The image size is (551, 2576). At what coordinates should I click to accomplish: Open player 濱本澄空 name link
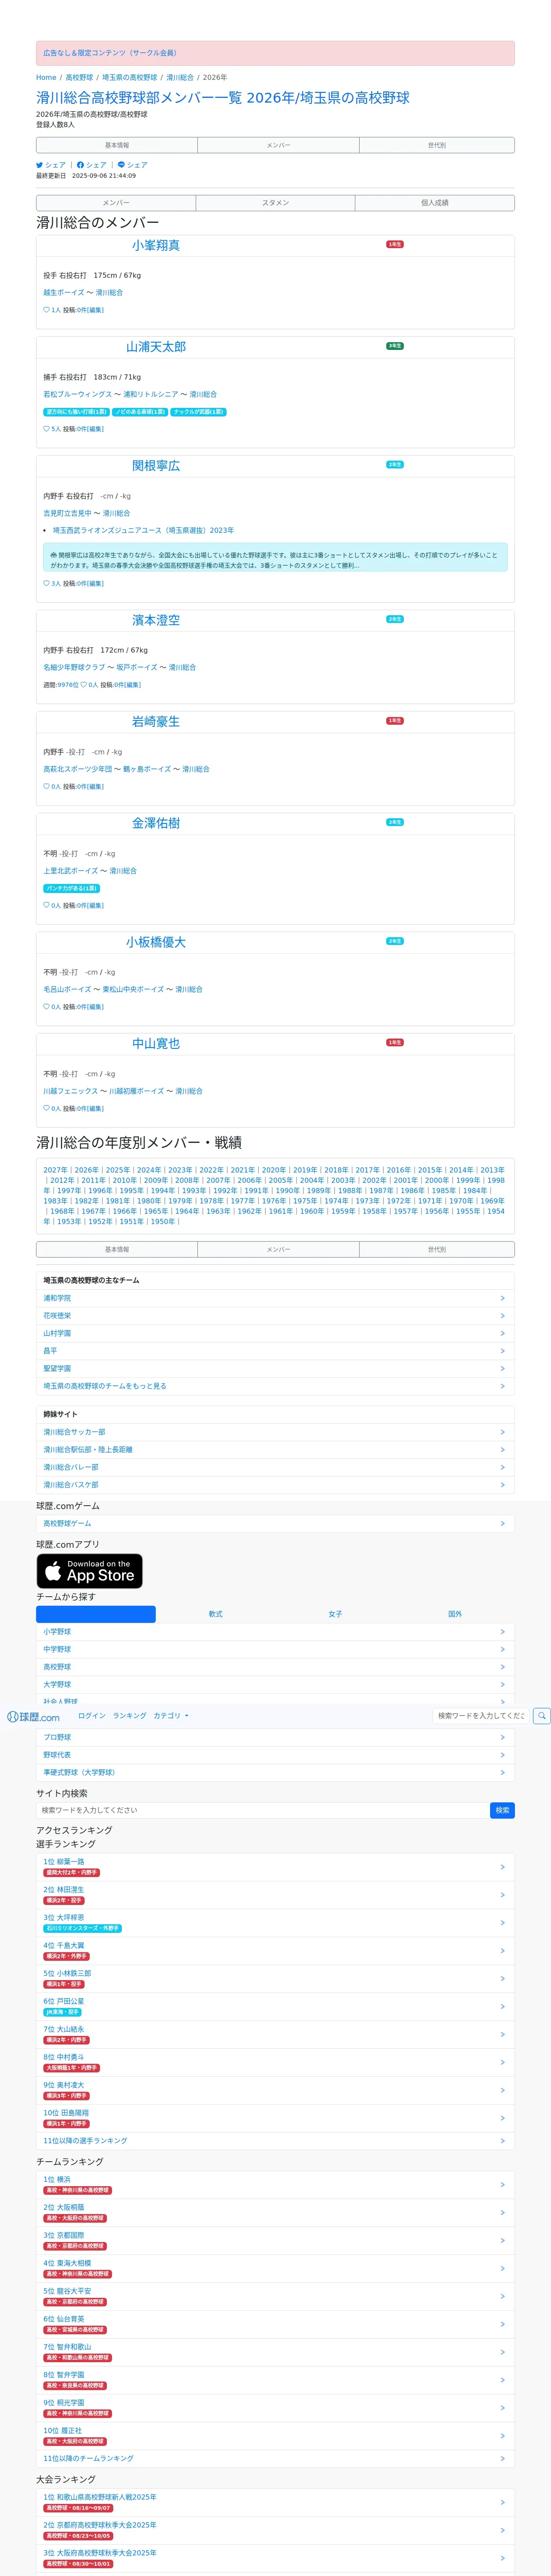point(156,620)
